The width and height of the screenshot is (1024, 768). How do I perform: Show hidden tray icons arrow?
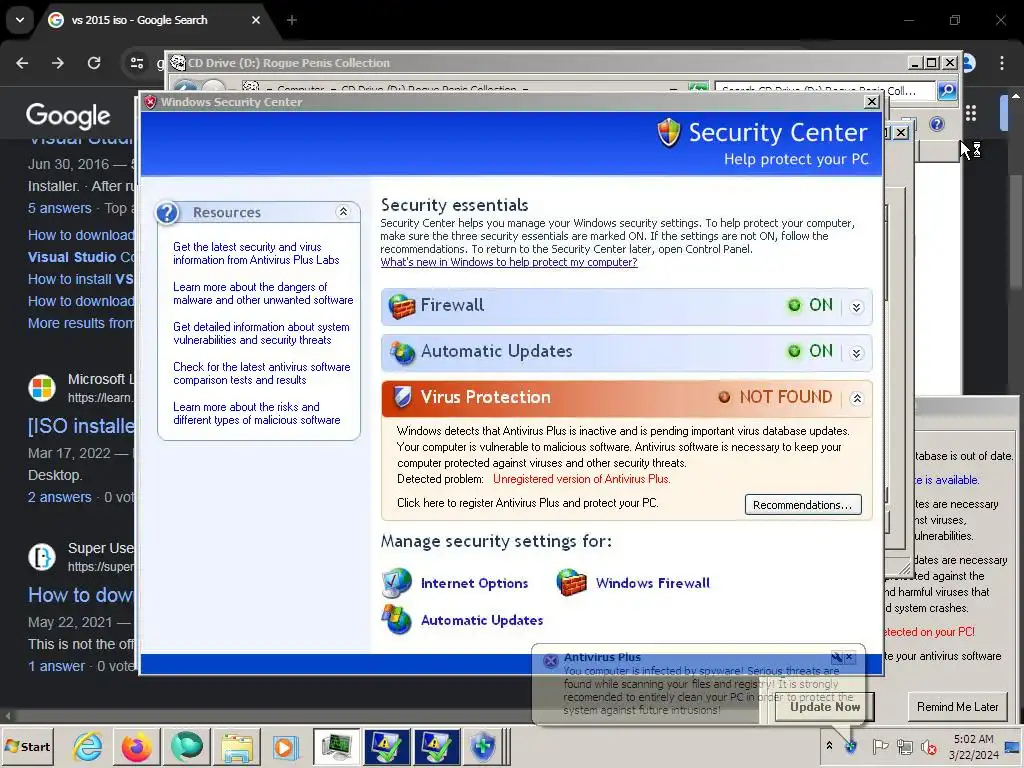click(x=829, y=746)
